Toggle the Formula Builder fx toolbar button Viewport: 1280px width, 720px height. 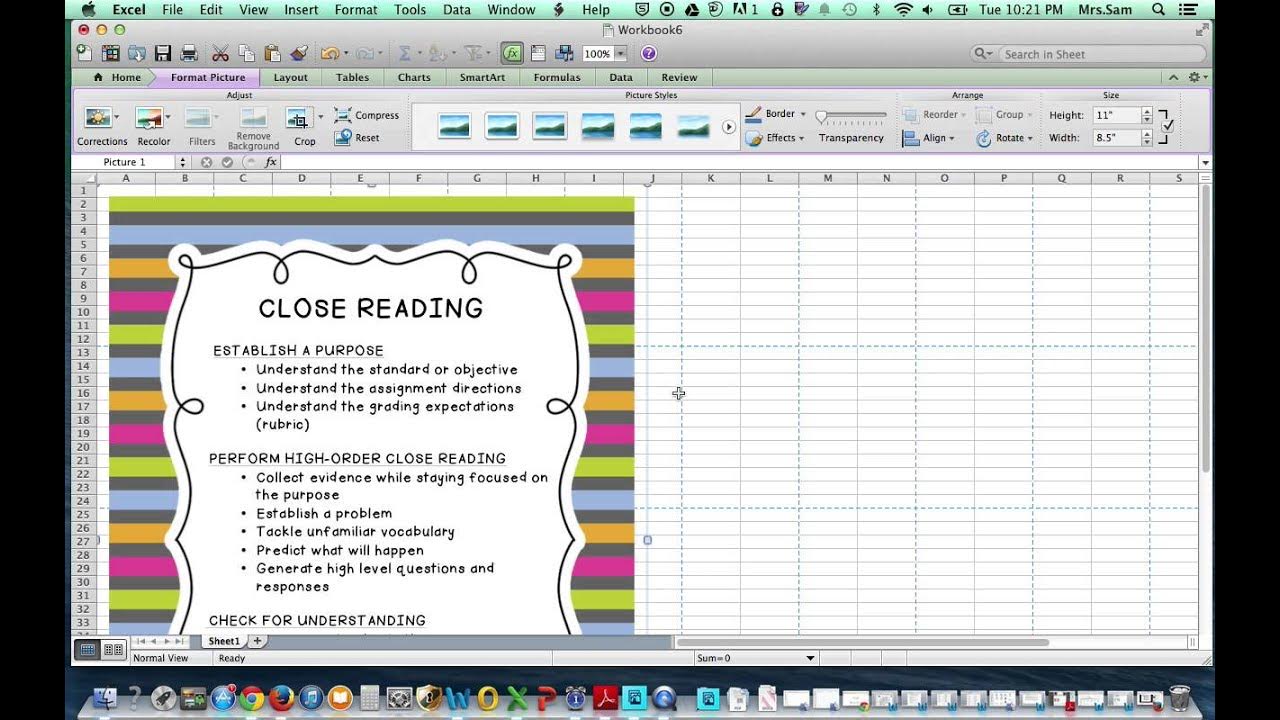512,54
